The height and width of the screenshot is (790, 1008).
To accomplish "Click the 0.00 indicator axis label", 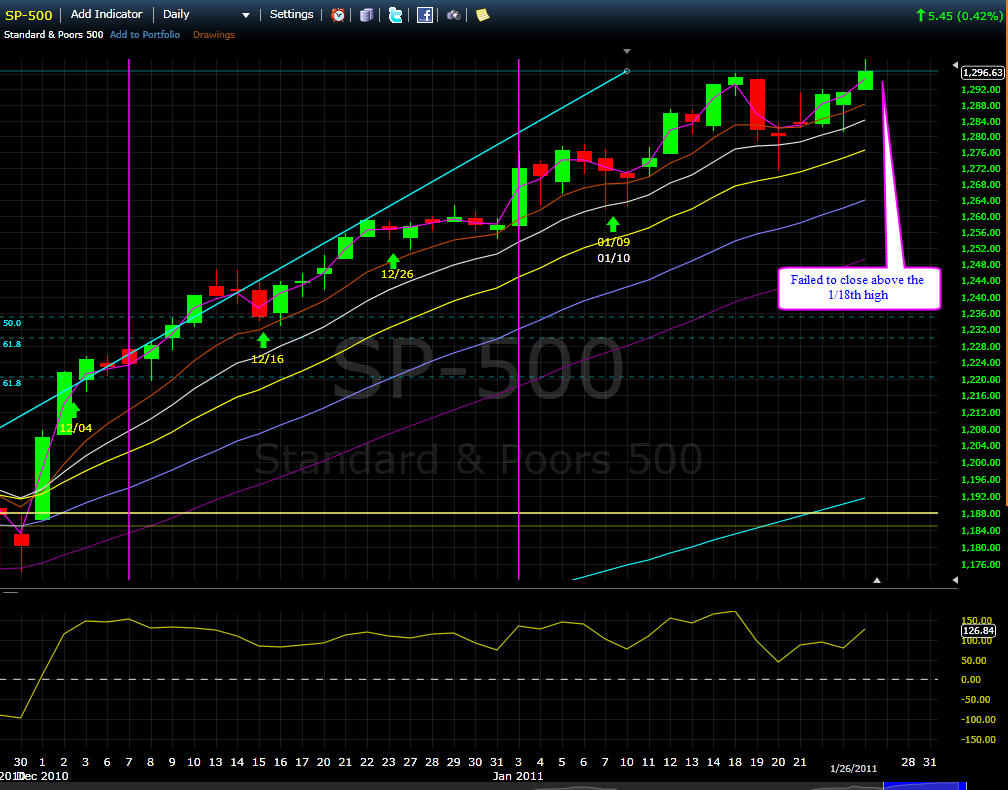I will pos(971,679).
